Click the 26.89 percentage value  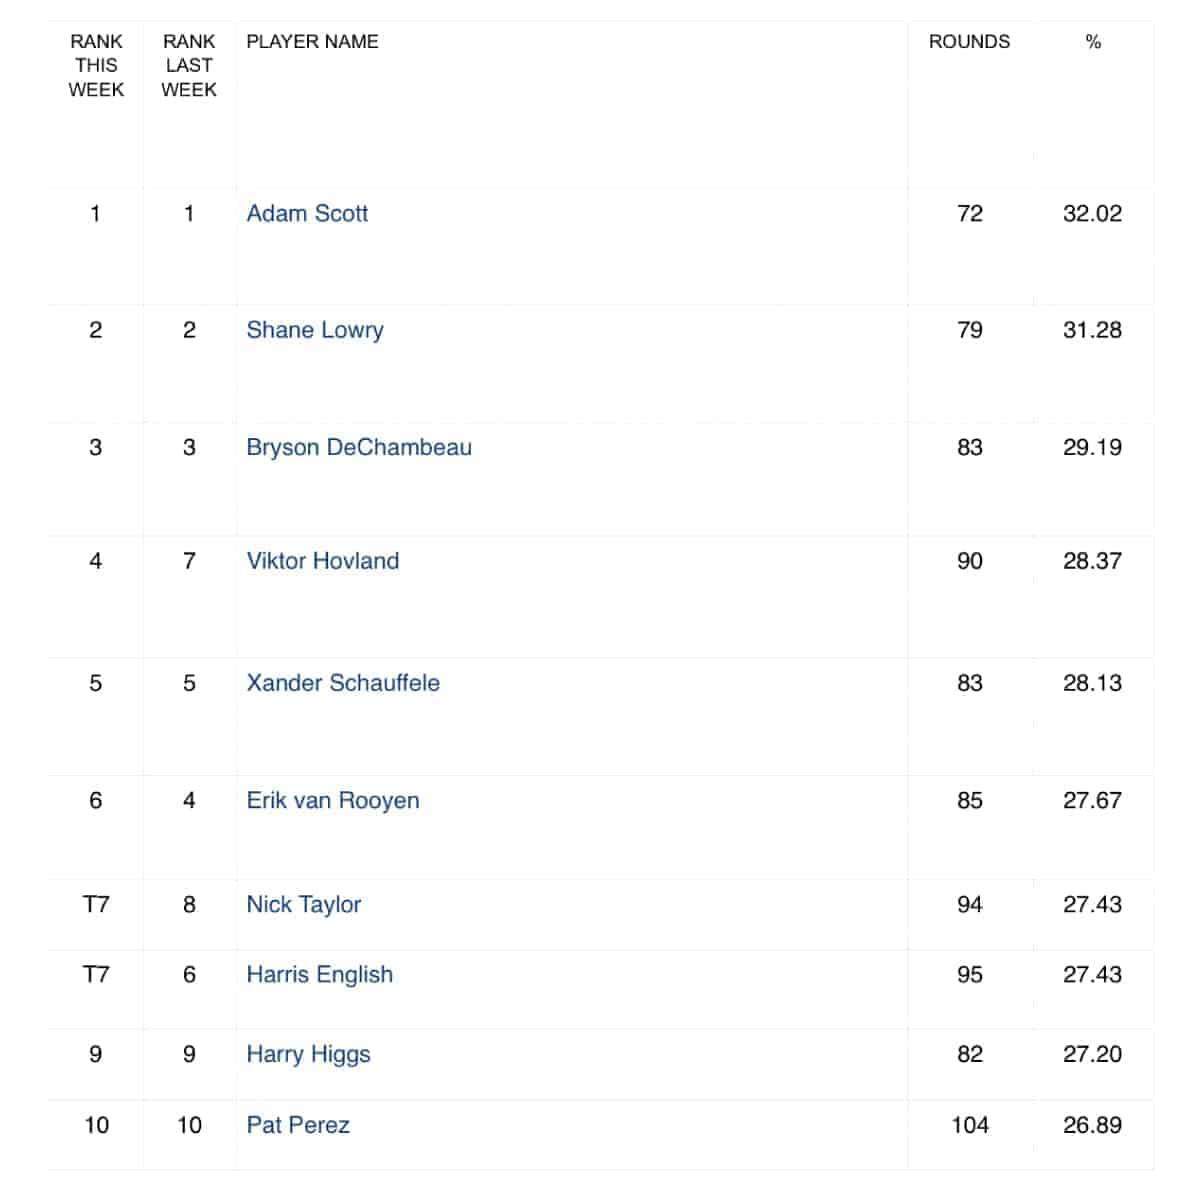click(1092, 1125)
